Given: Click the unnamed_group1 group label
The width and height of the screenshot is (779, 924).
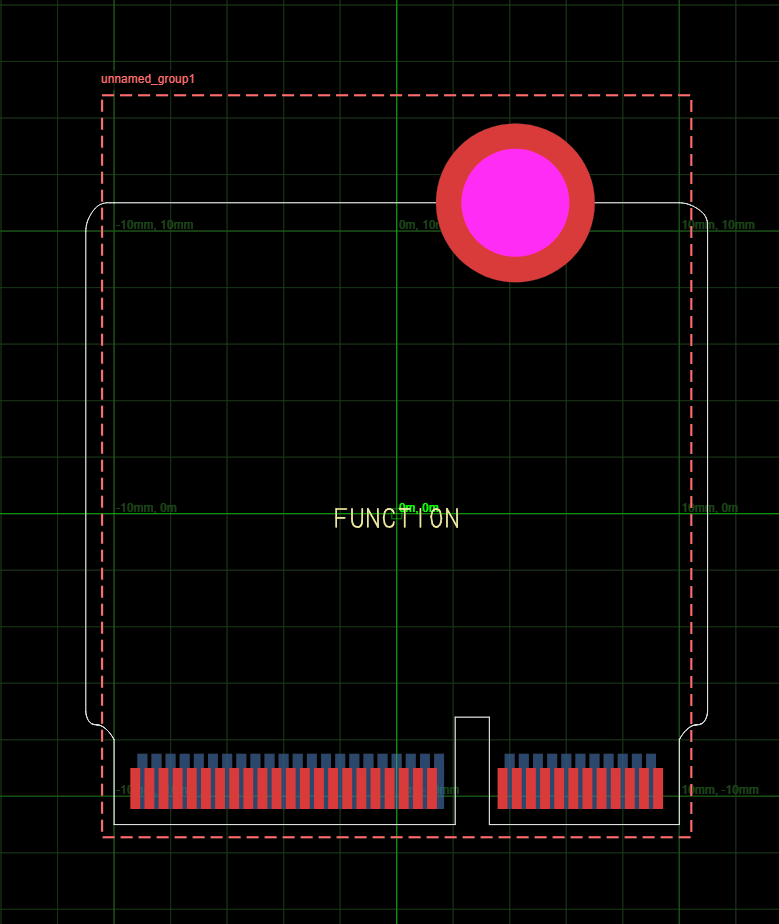Looking at the screenshot, I should coord(148,79).
